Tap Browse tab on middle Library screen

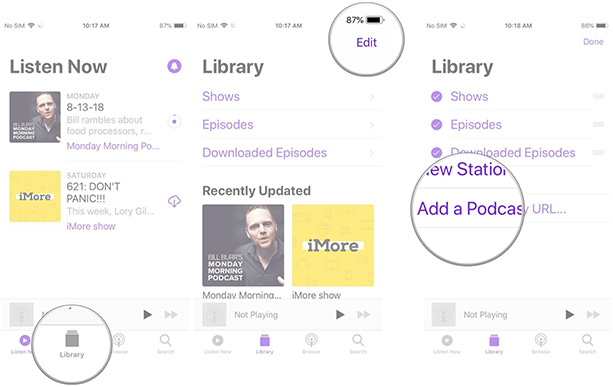[311, 344]
